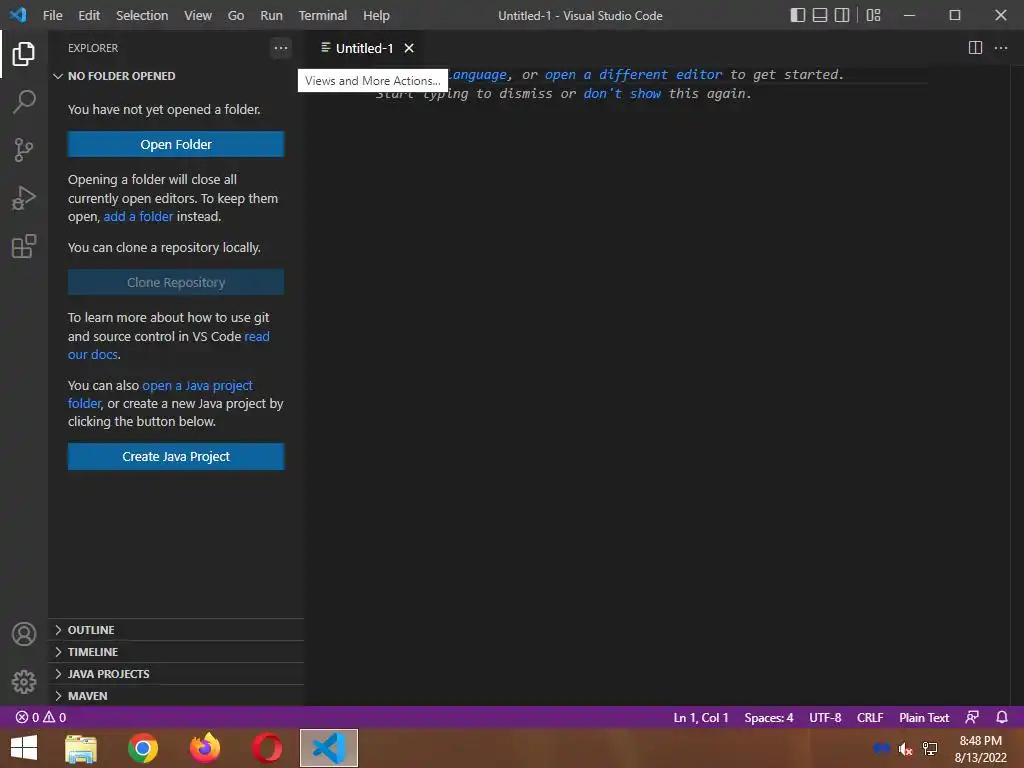The width and height of the screenshot is (1024, 768).
Task: Change encoding via UTF-8 status entry
Action: [x=825, y=717]
